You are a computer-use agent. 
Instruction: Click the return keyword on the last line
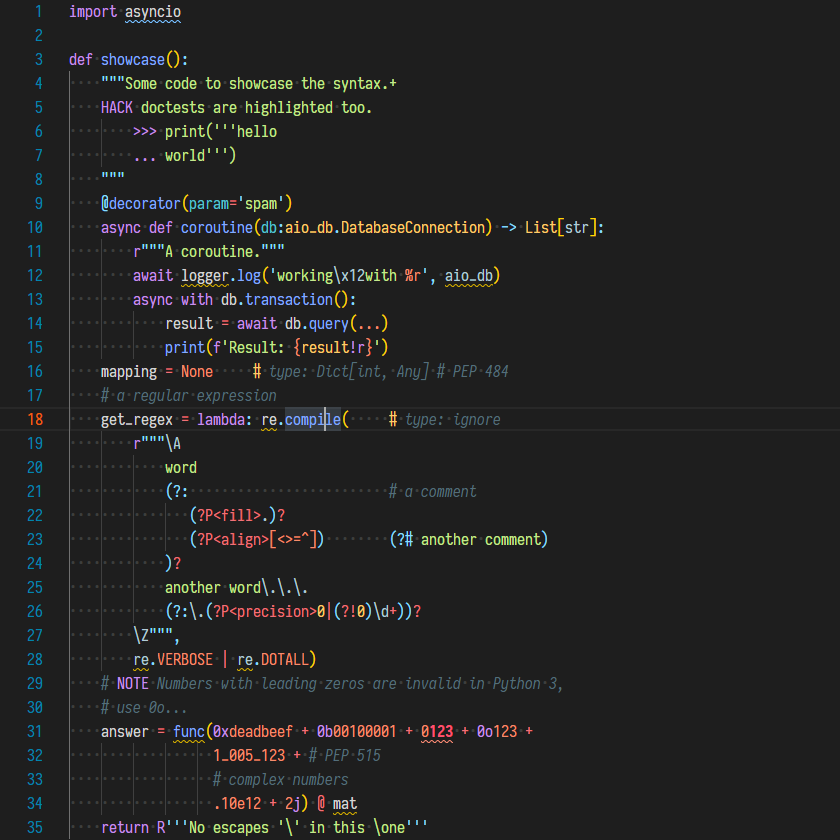124,827
